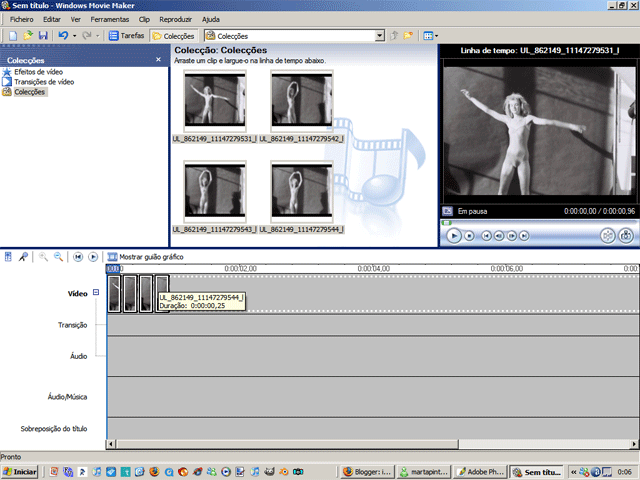
Task: Select the third clip on video track
Action: tap(146, 294)
